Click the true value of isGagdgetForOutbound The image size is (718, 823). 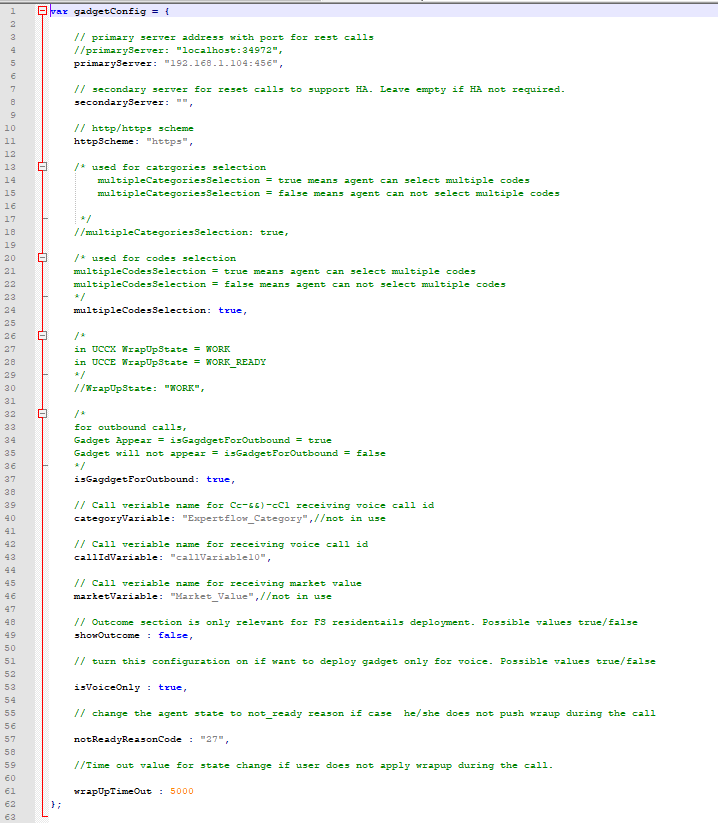click(x=217, y=479)
